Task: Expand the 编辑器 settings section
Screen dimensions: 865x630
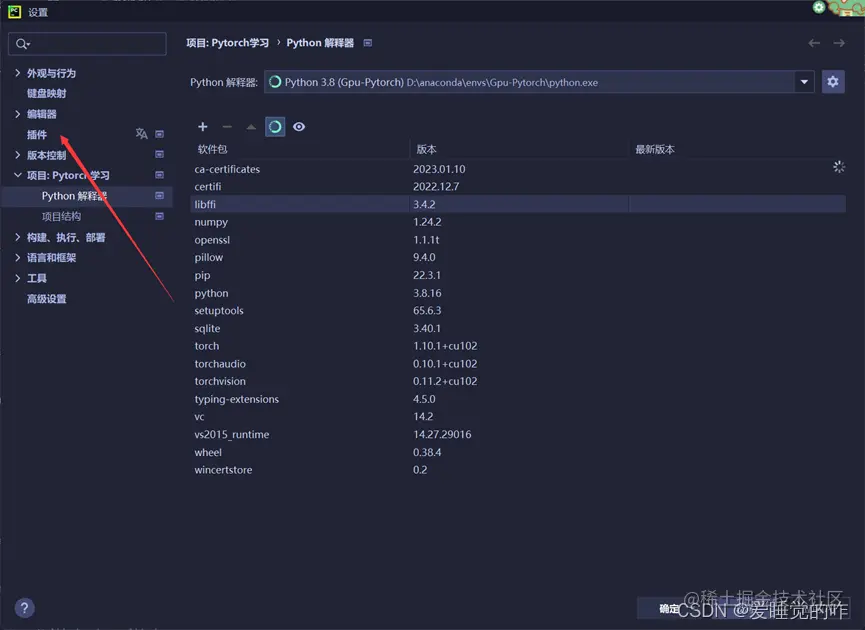Action: coord(18,114)
